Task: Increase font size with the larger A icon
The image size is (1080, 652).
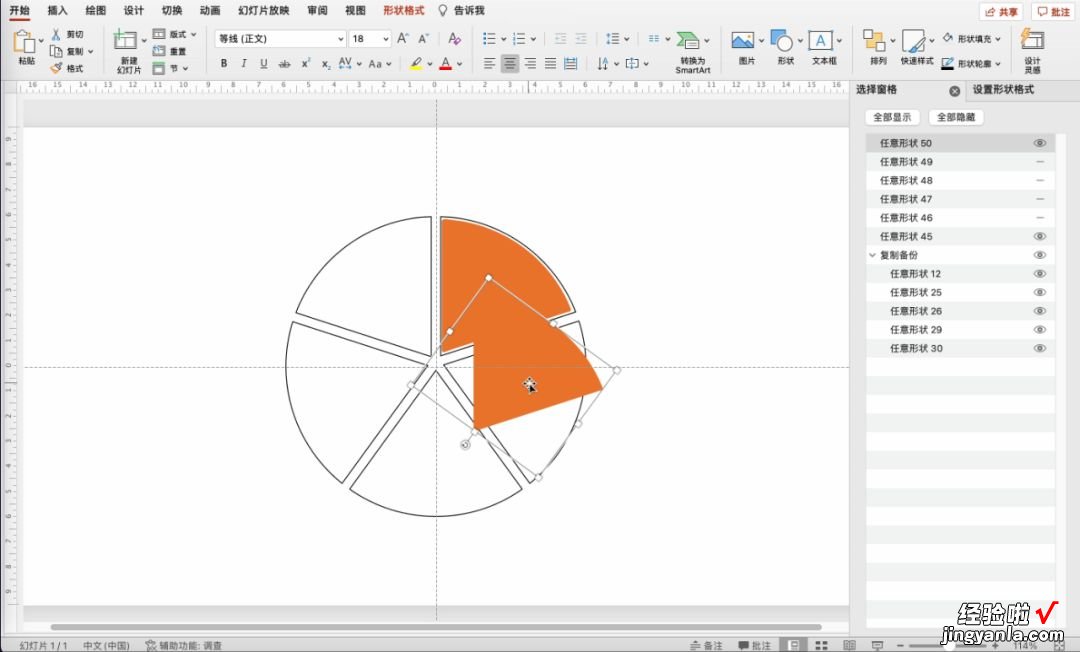Action: 403,39
